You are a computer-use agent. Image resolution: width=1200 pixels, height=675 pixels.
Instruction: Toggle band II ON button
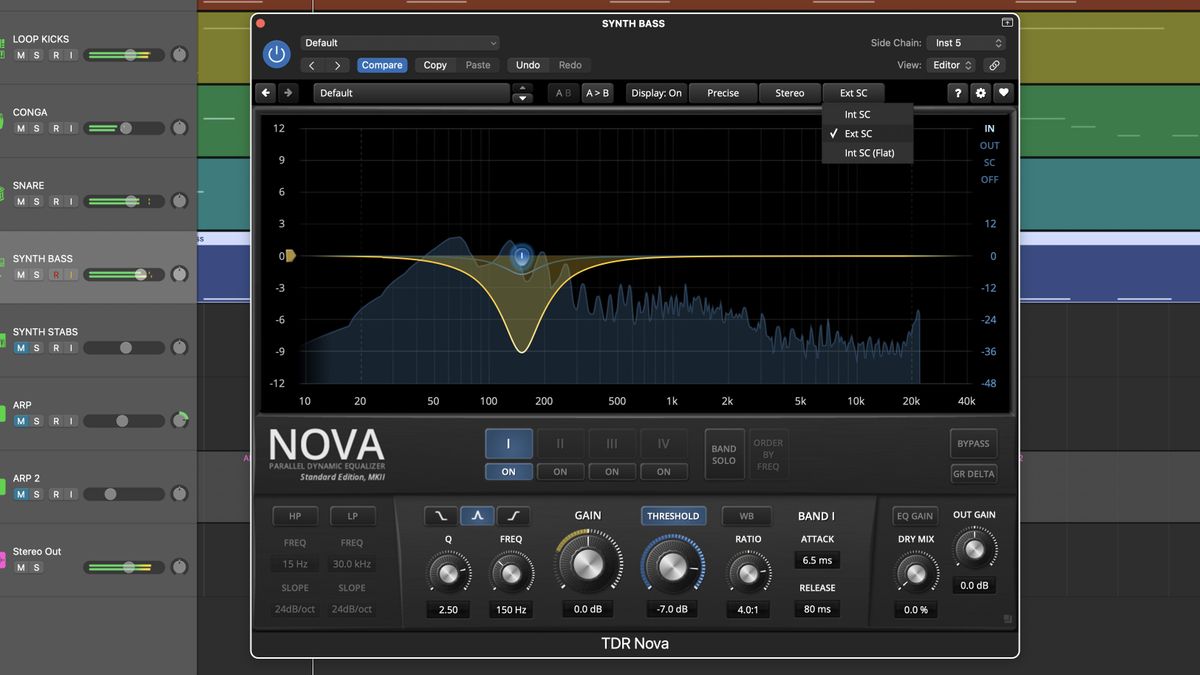(560, 471)
